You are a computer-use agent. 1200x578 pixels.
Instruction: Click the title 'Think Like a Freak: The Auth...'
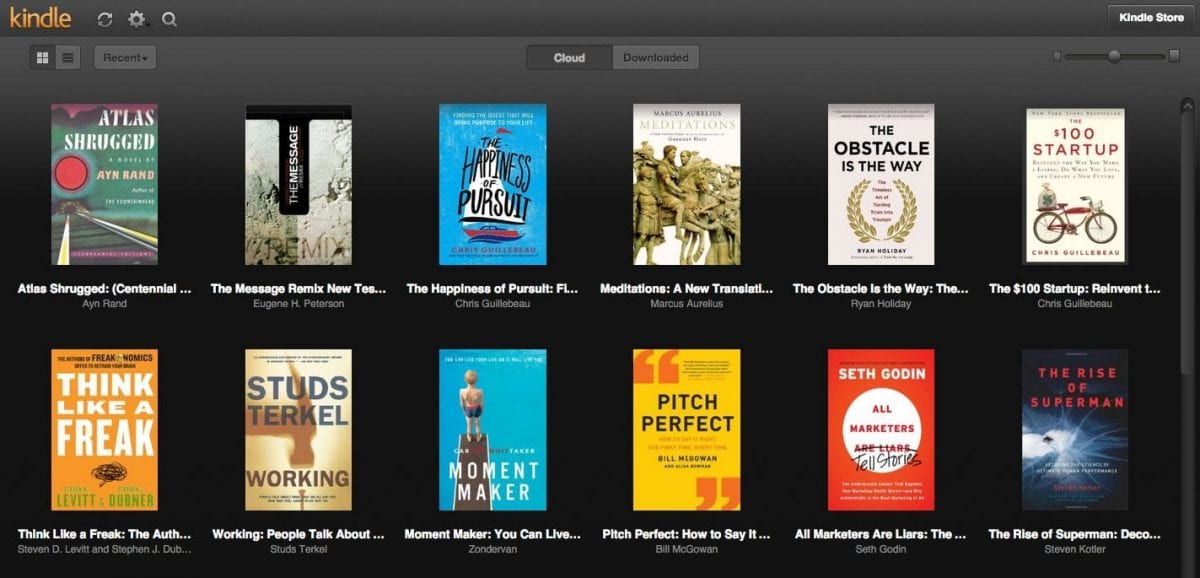104,534
